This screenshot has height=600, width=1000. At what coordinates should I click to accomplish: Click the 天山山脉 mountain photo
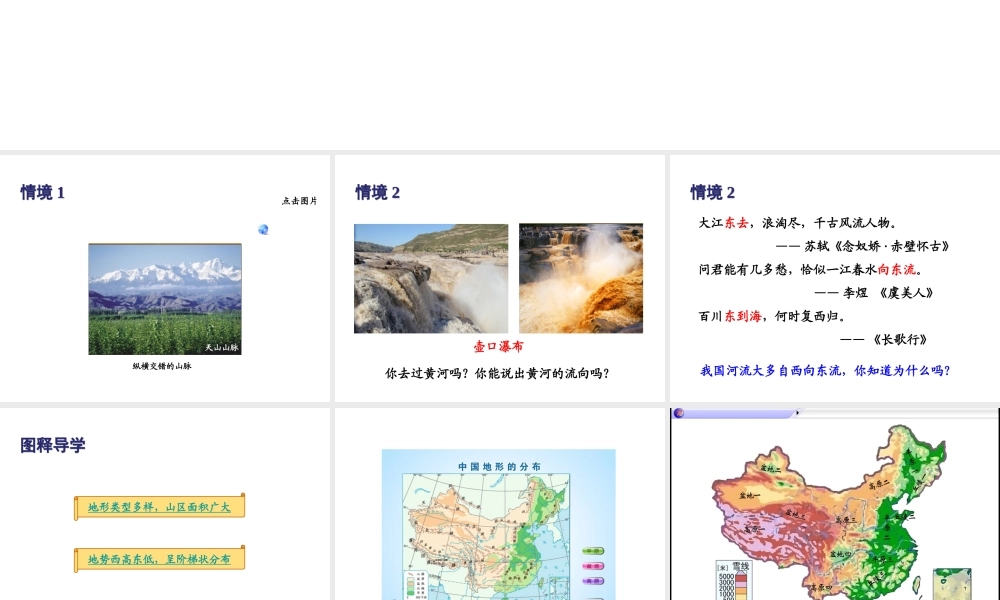tap(165, 299)
